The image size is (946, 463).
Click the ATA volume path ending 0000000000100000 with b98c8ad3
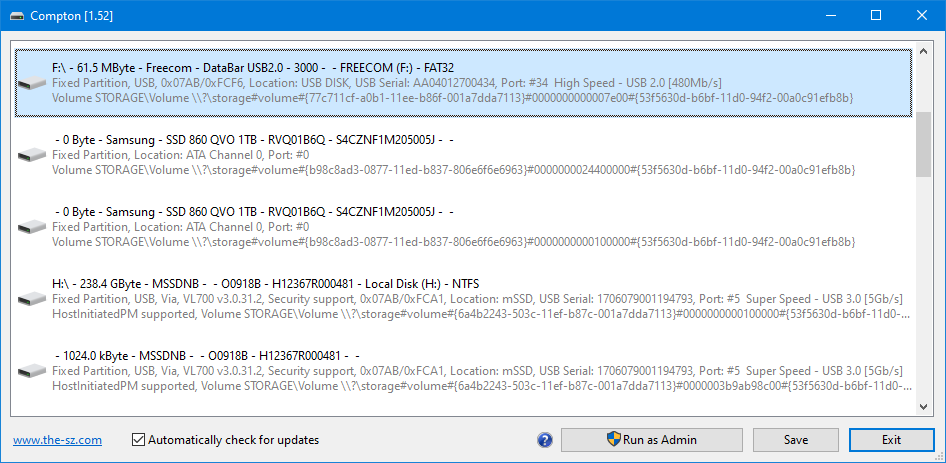pyautogui.click(x=454, y=241)
